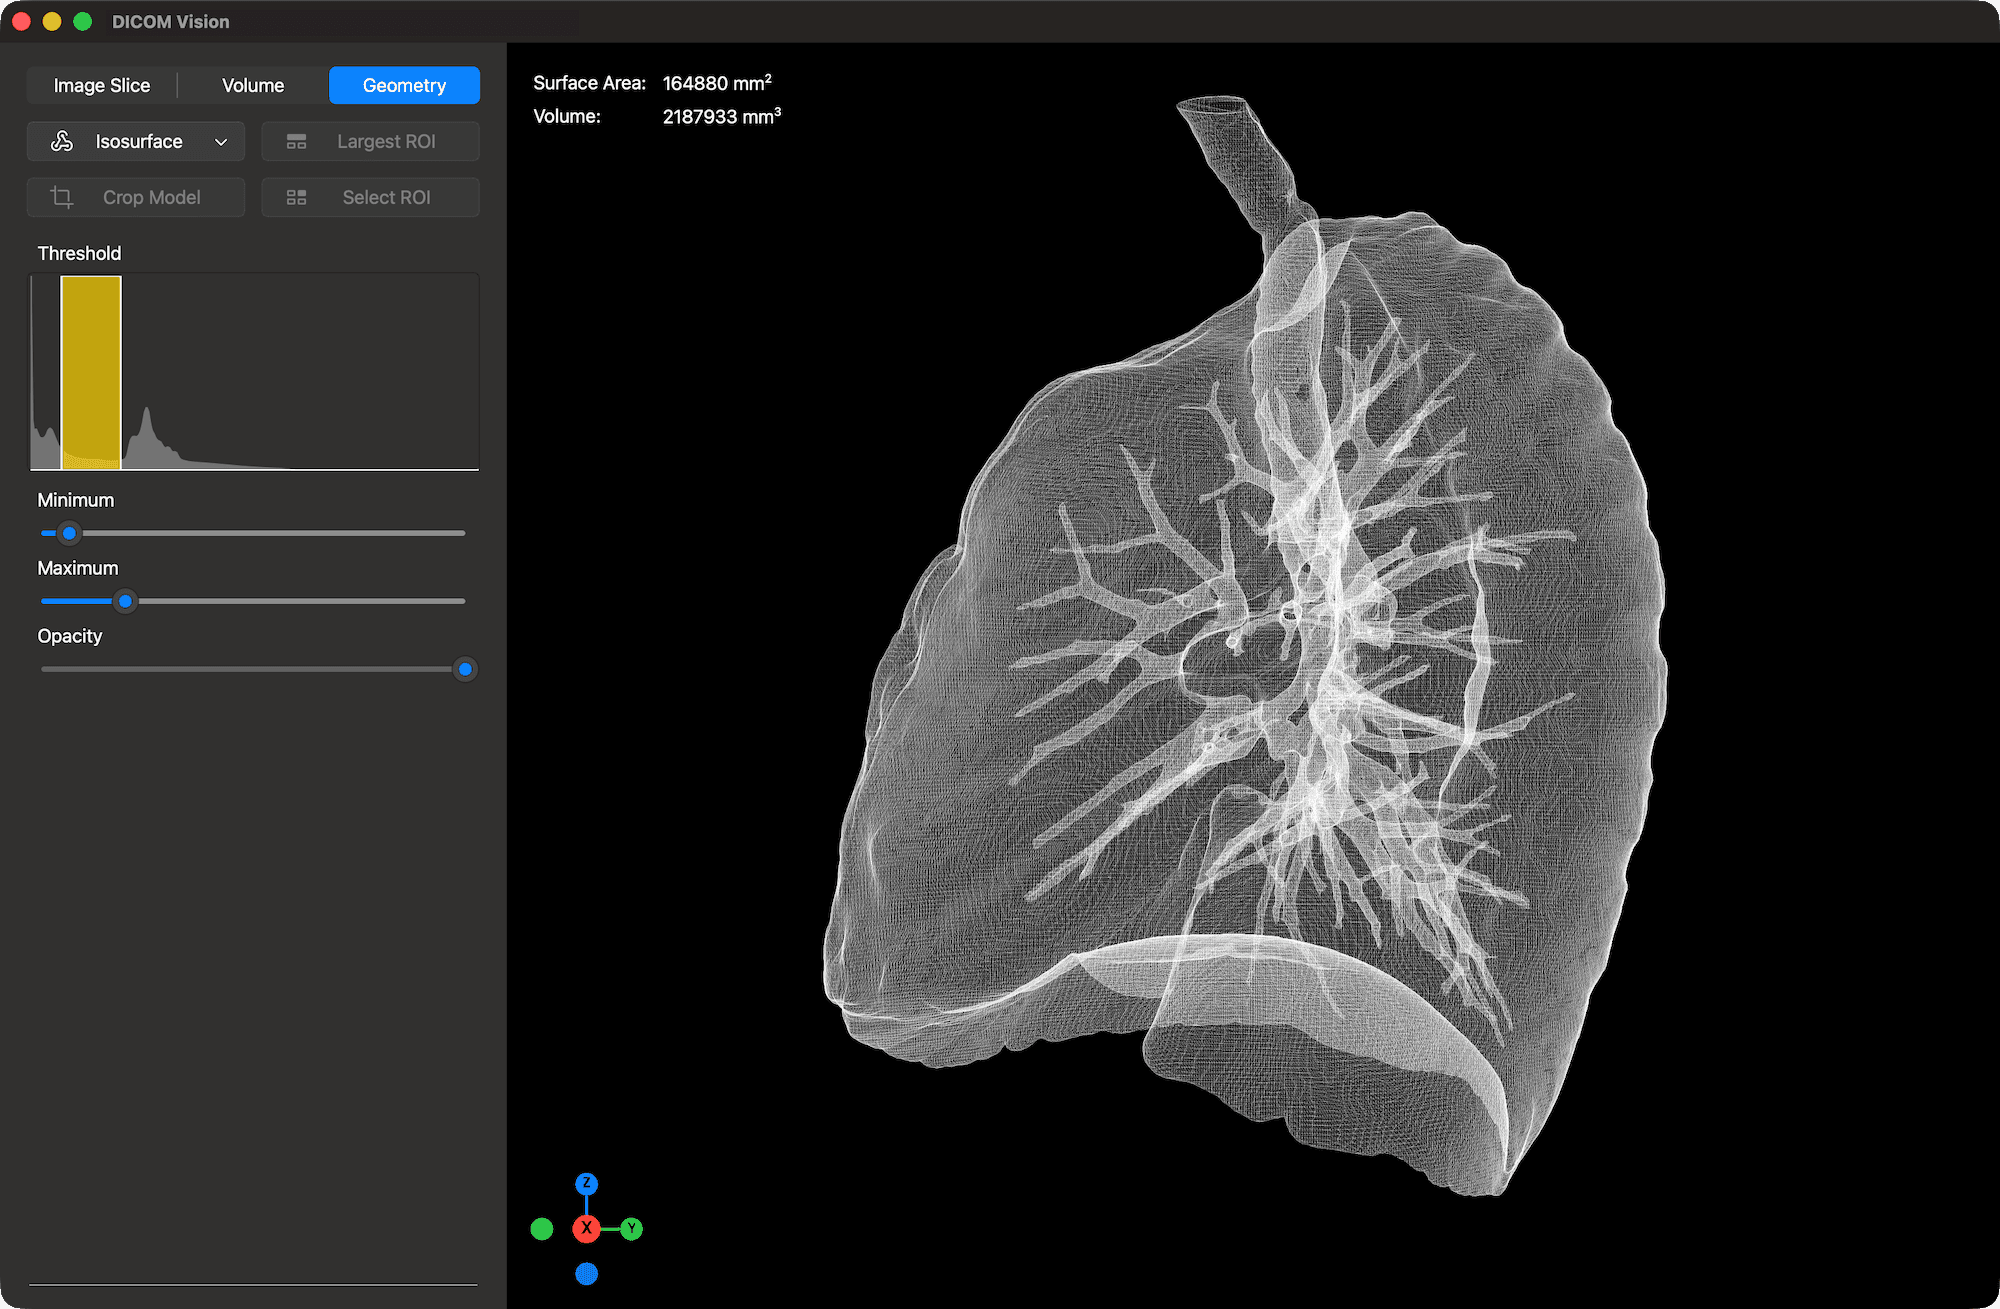
Task: Switch to the Volume tab
Action: 252,85
